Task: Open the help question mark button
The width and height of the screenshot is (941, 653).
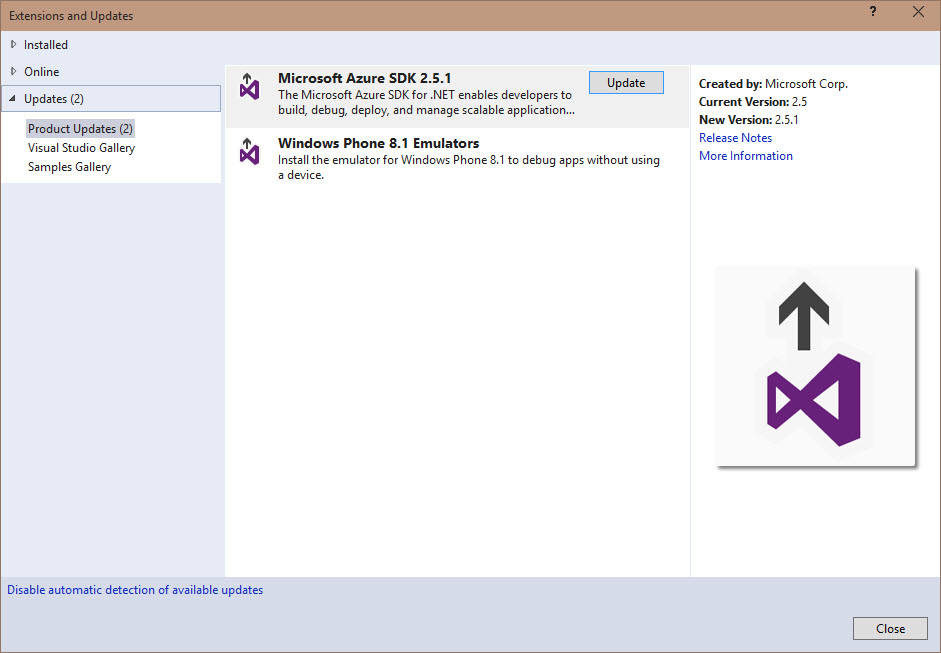Action: pyautogui.click(x=873, y=11)
